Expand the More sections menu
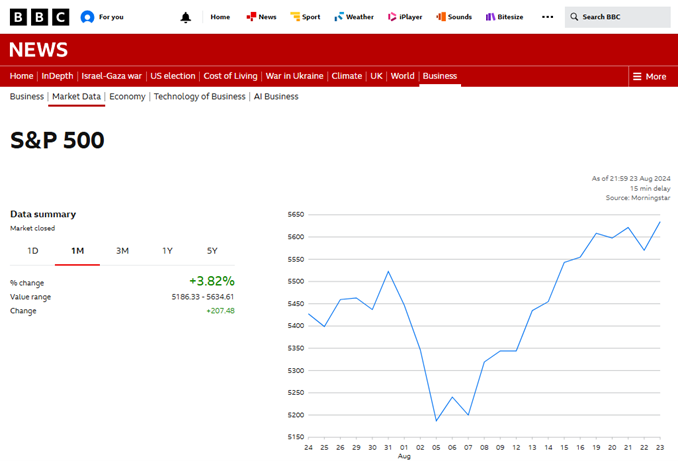The height and width of the screenshot is (461, 678). tap(649, 77)
